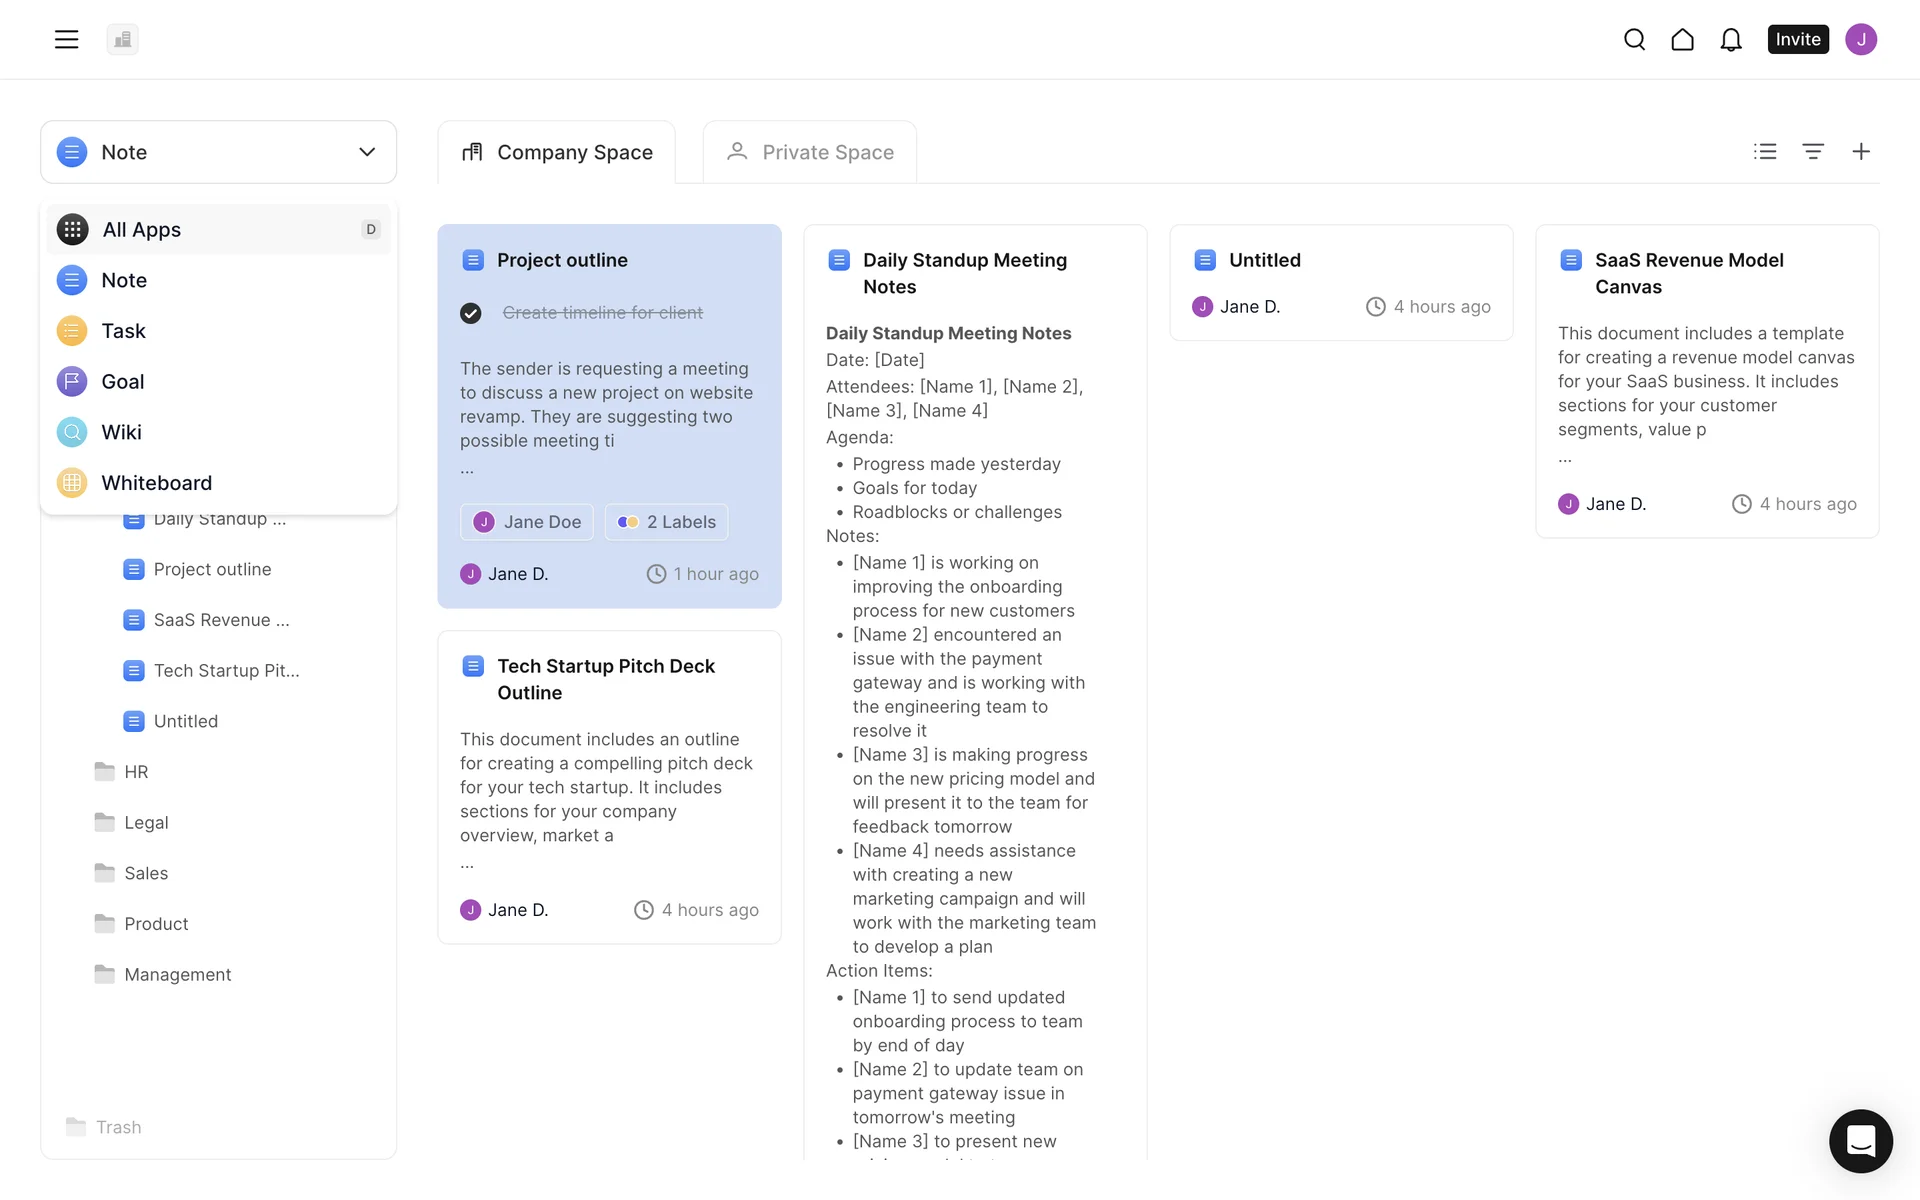Uncheck 'Create timeline for client' checkbox
This screenshot has width=1920, height=1200.
(471, 313)
